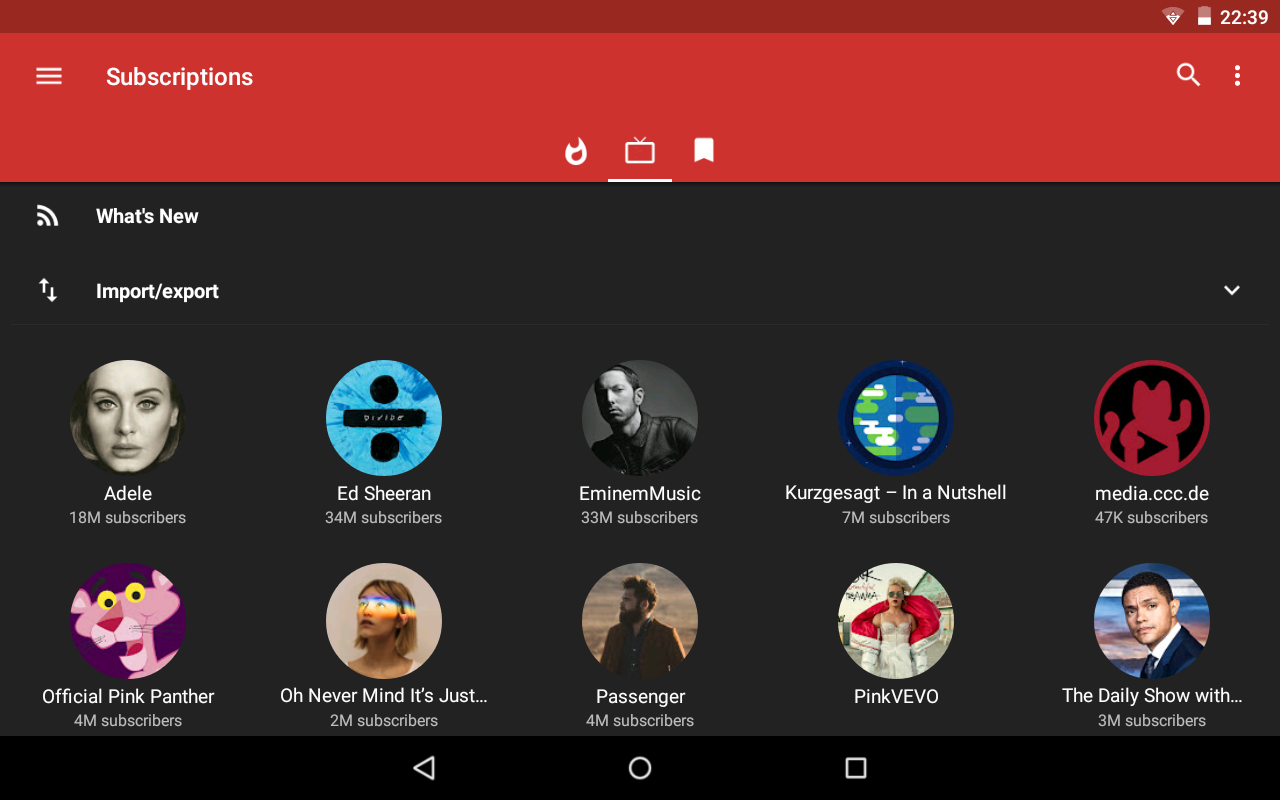Viewport: 1280px width, 800px height.
Task: Open EminemMusic channel avatar
Action: [640, 418]
